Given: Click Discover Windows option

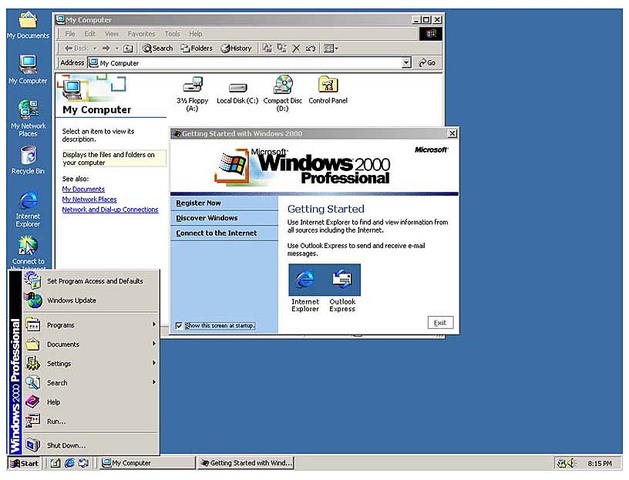Looking at the screenshot, I should click(224, 218).
